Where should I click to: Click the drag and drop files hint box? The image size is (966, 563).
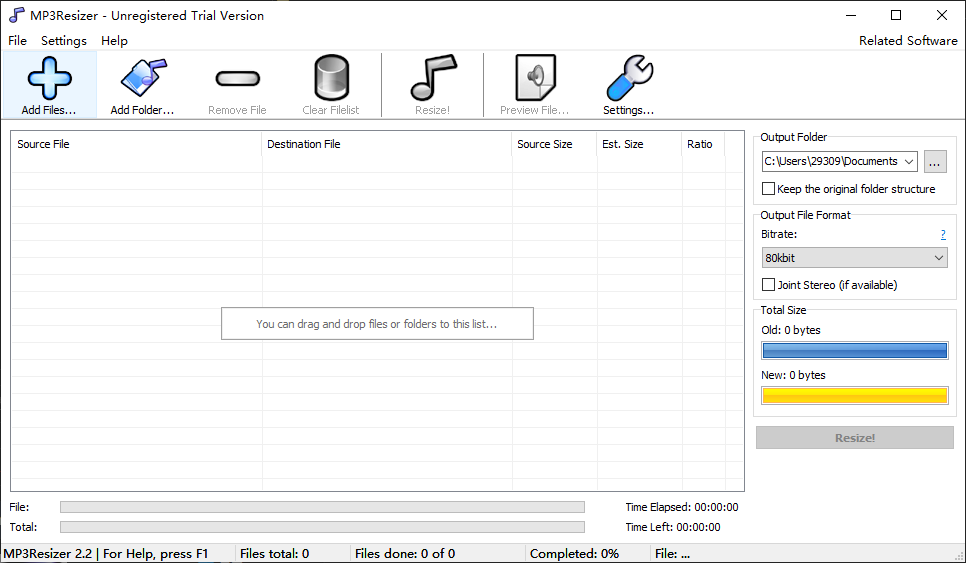(377, 323)
